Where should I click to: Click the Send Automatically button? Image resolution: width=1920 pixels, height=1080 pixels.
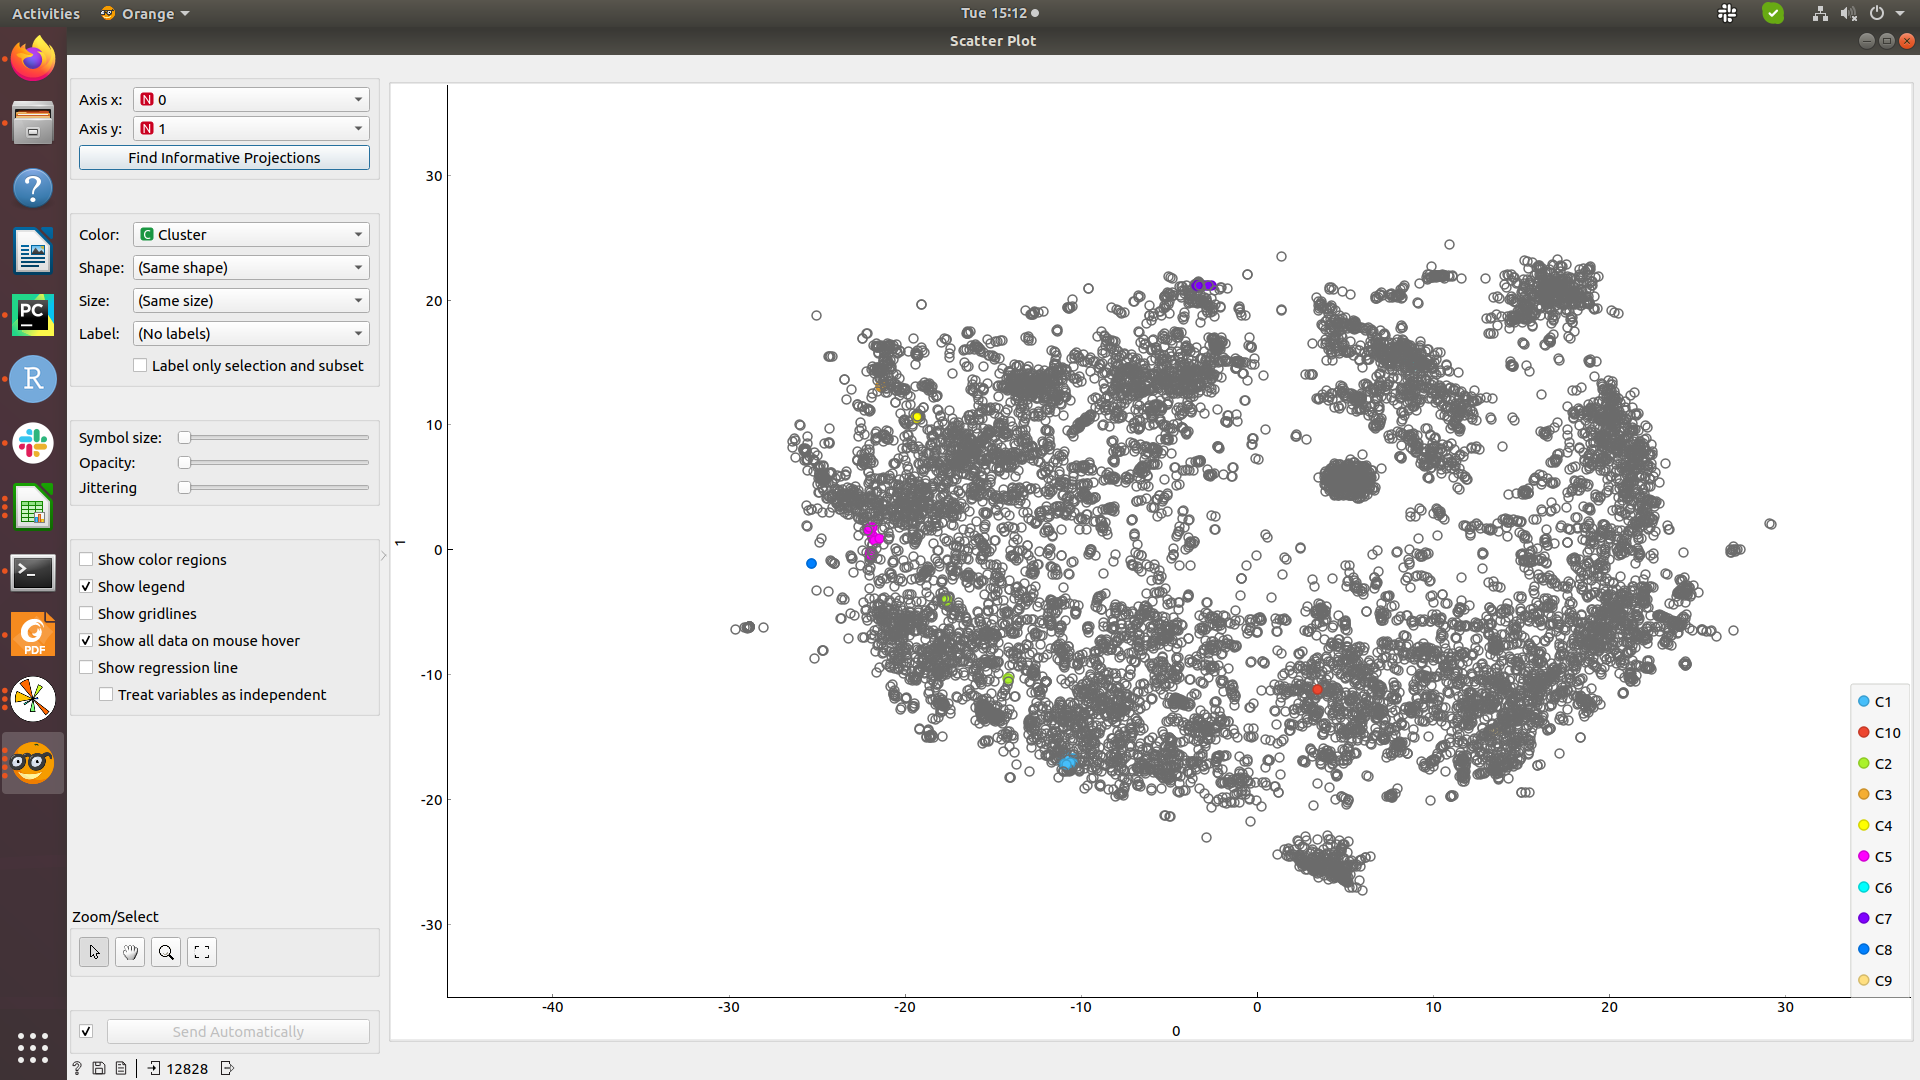(x=238, y=1031)
